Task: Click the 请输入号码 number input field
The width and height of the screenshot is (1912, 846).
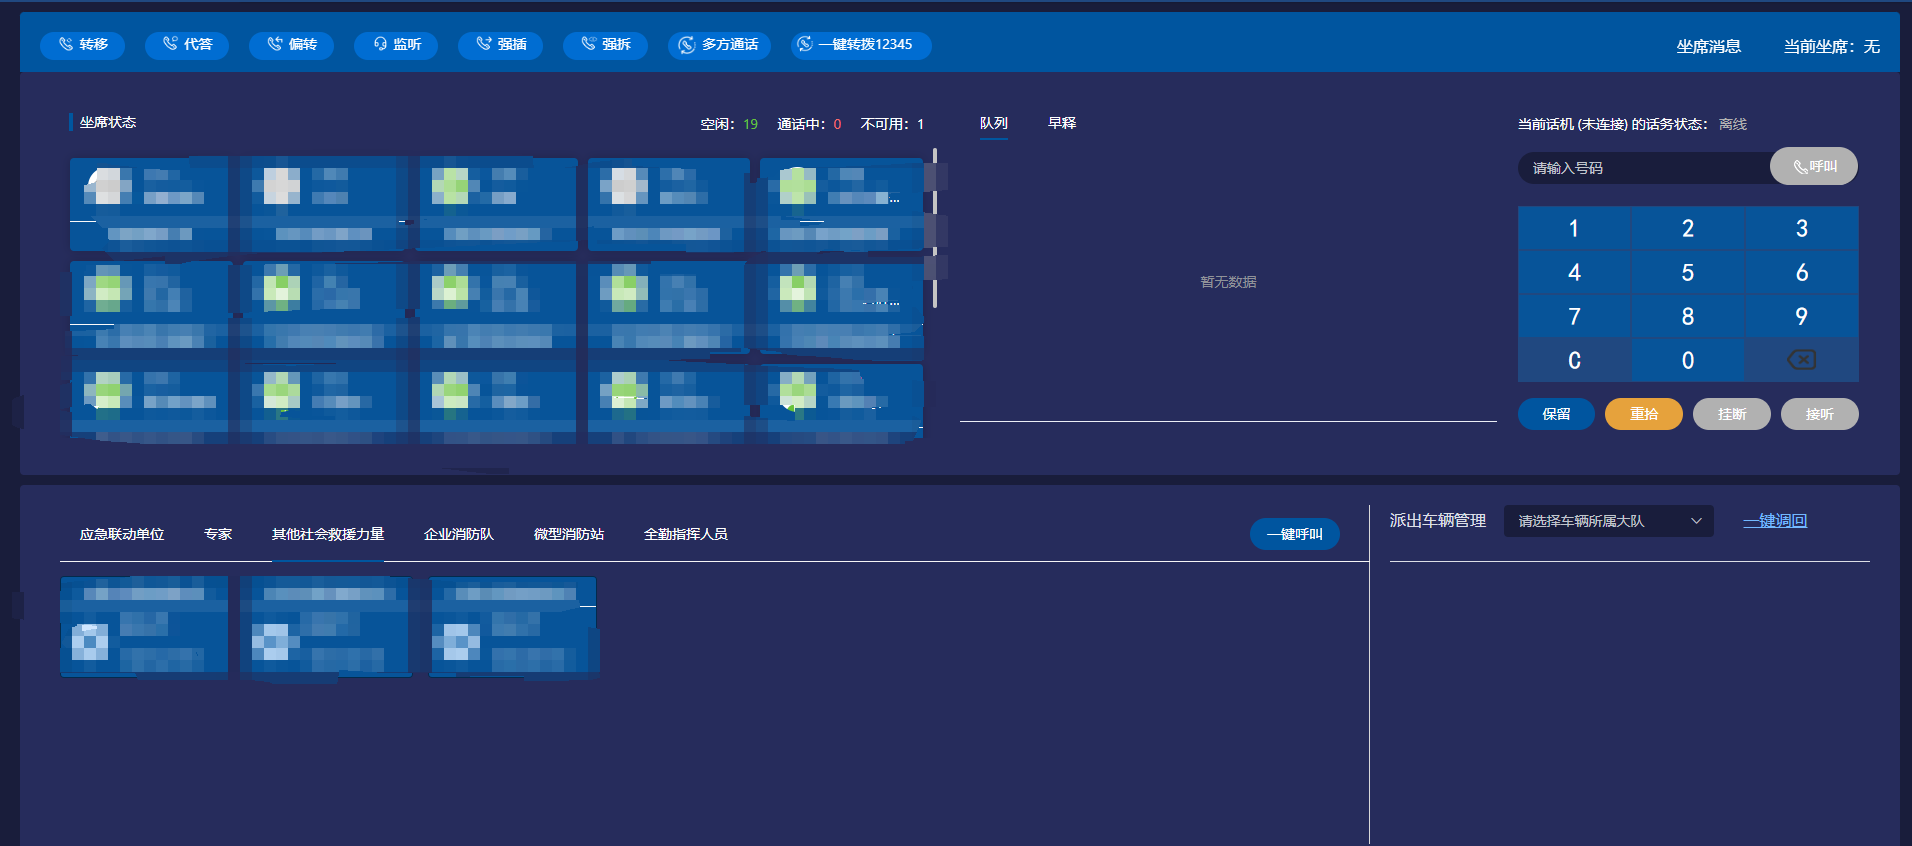Action: (x=1642, y=168)
